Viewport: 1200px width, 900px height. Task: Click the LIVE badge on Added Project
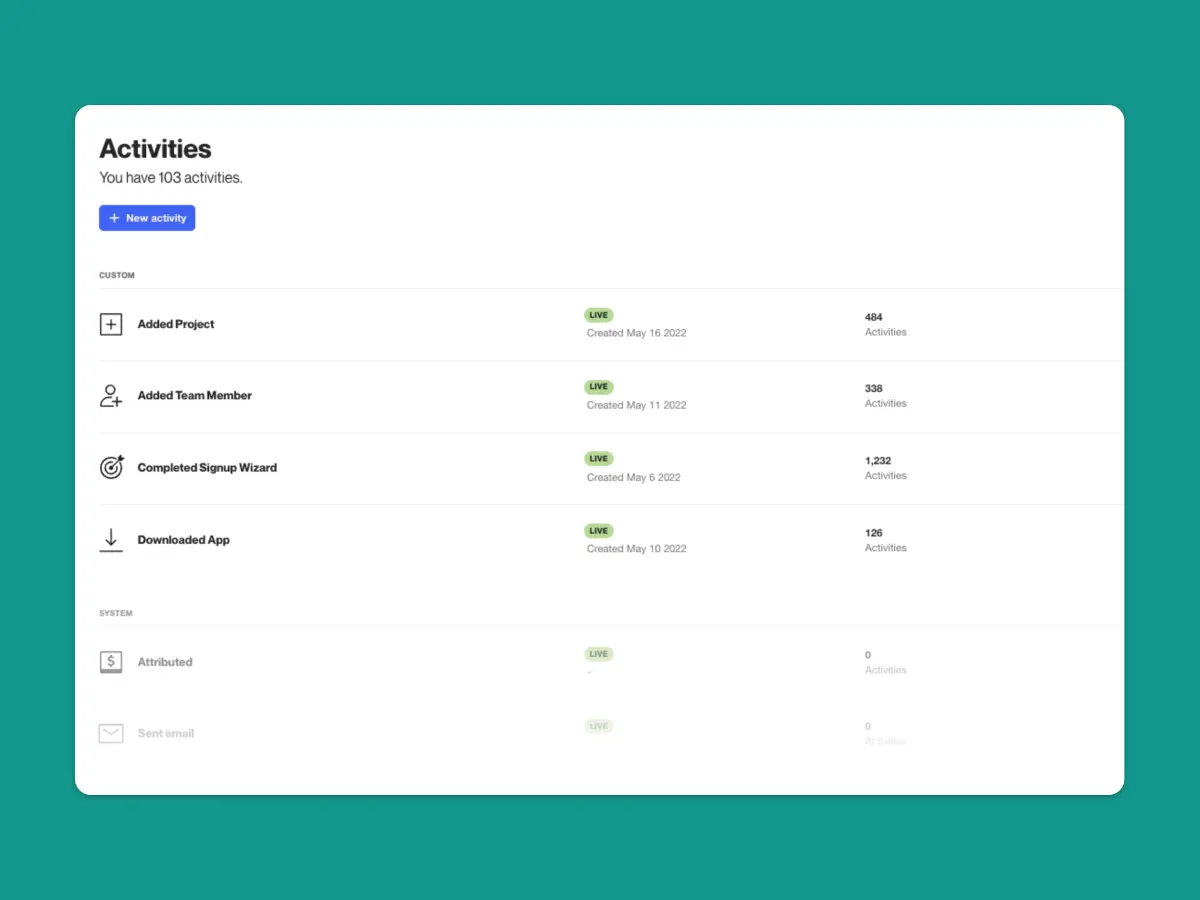click(599, 315)
